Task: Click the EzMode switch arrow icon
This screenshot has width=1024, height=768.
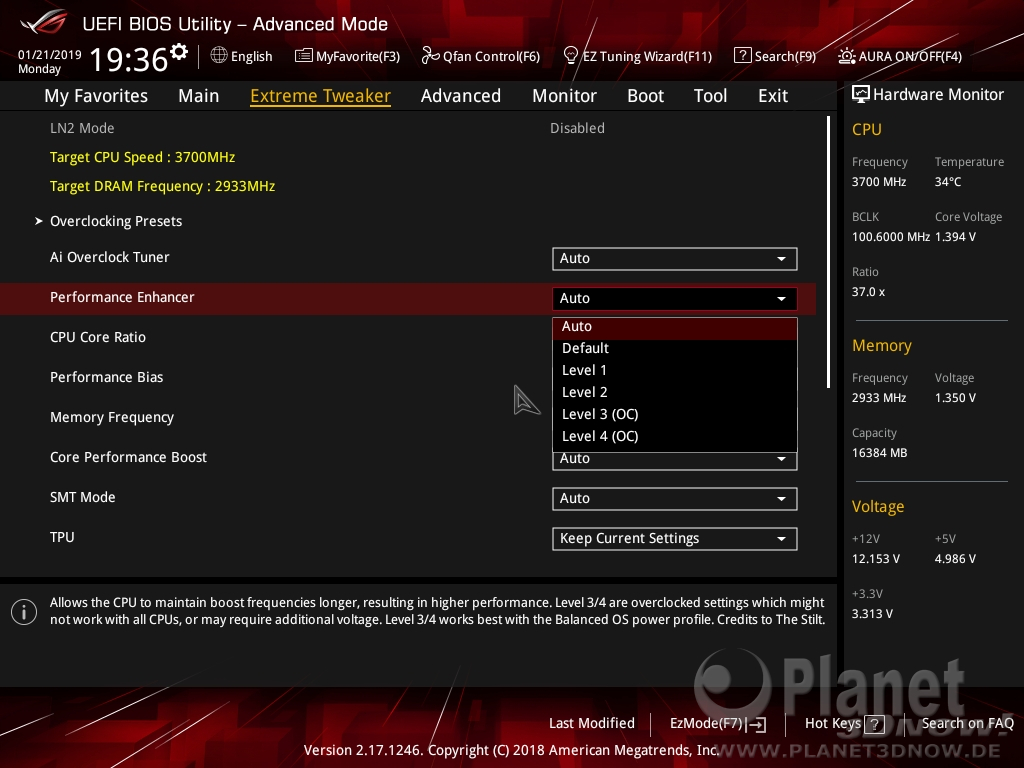Action: click(756, 724)
